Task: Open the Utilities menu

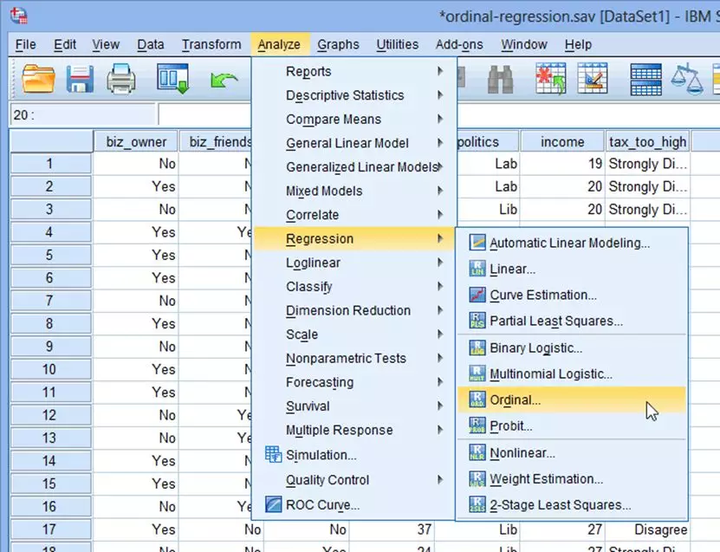Action: (397, 45)
